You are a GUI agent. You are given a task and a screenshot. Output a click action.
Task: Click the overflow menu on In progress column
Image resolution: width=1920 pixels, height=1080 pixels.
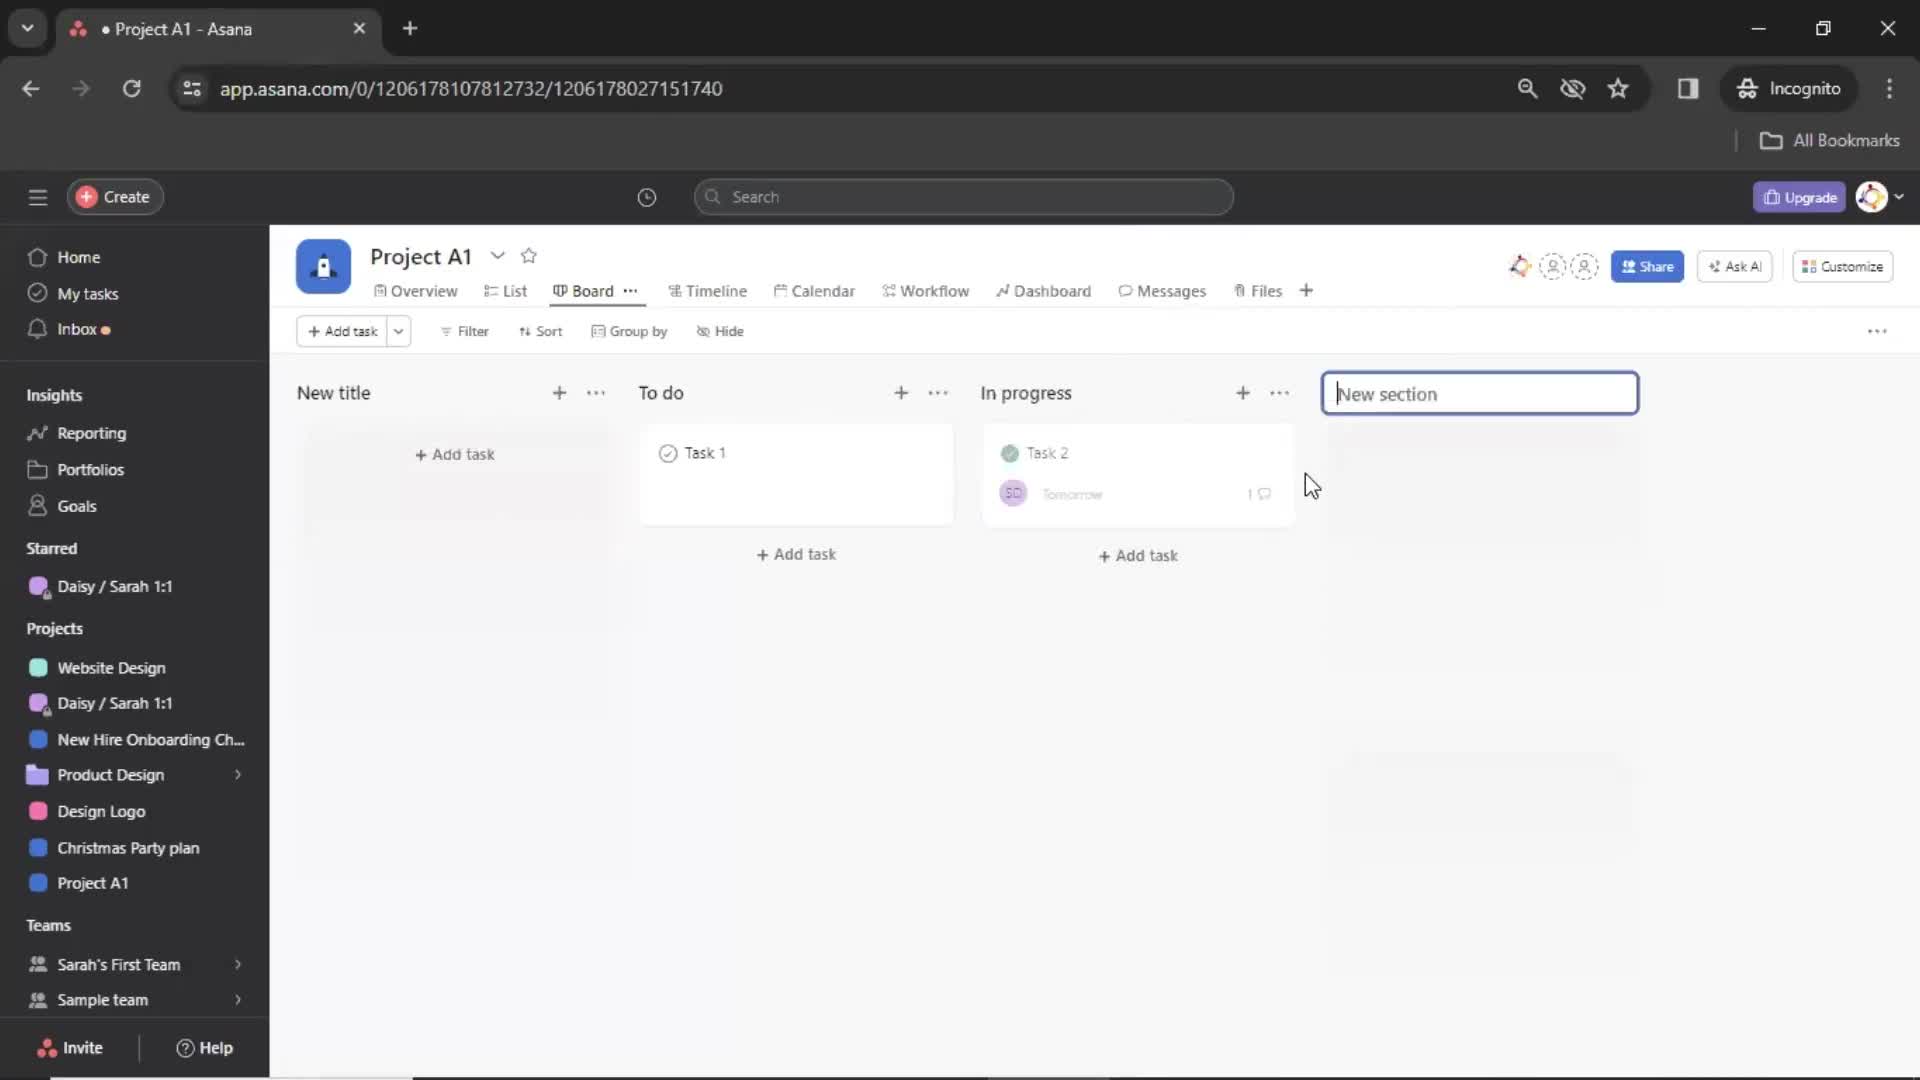point(1279,392)
